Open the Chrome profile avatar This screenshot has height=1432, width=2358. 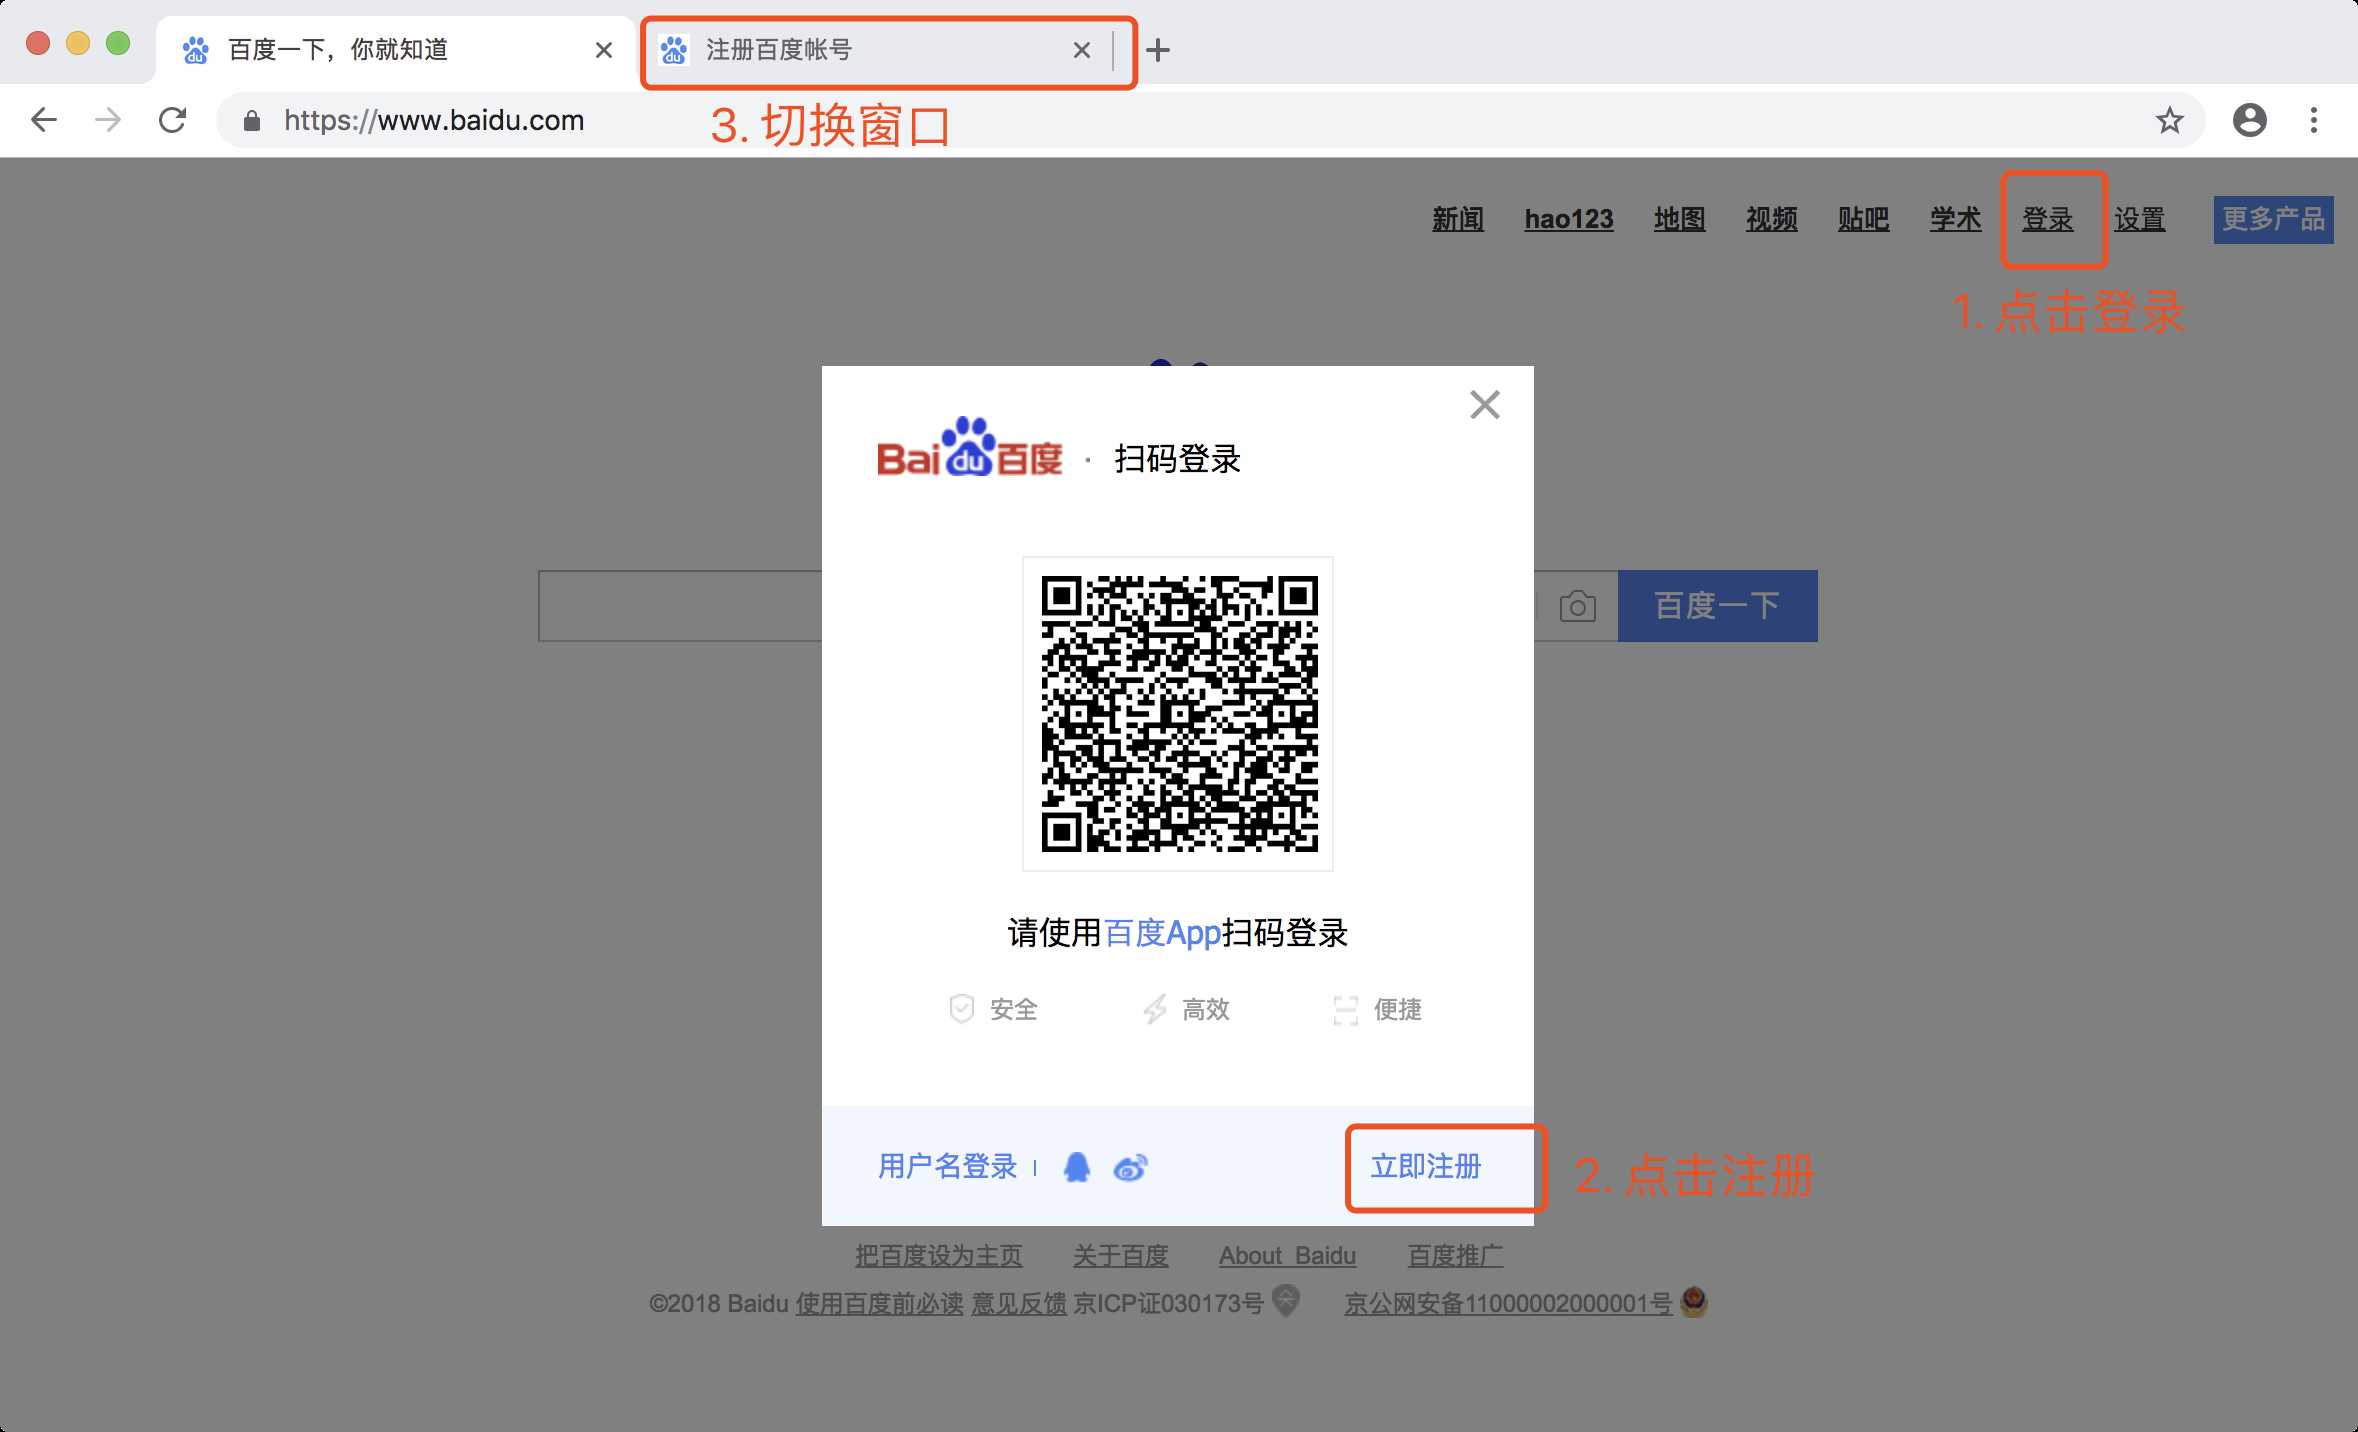pyautogui.click(x=2250, y=121)
